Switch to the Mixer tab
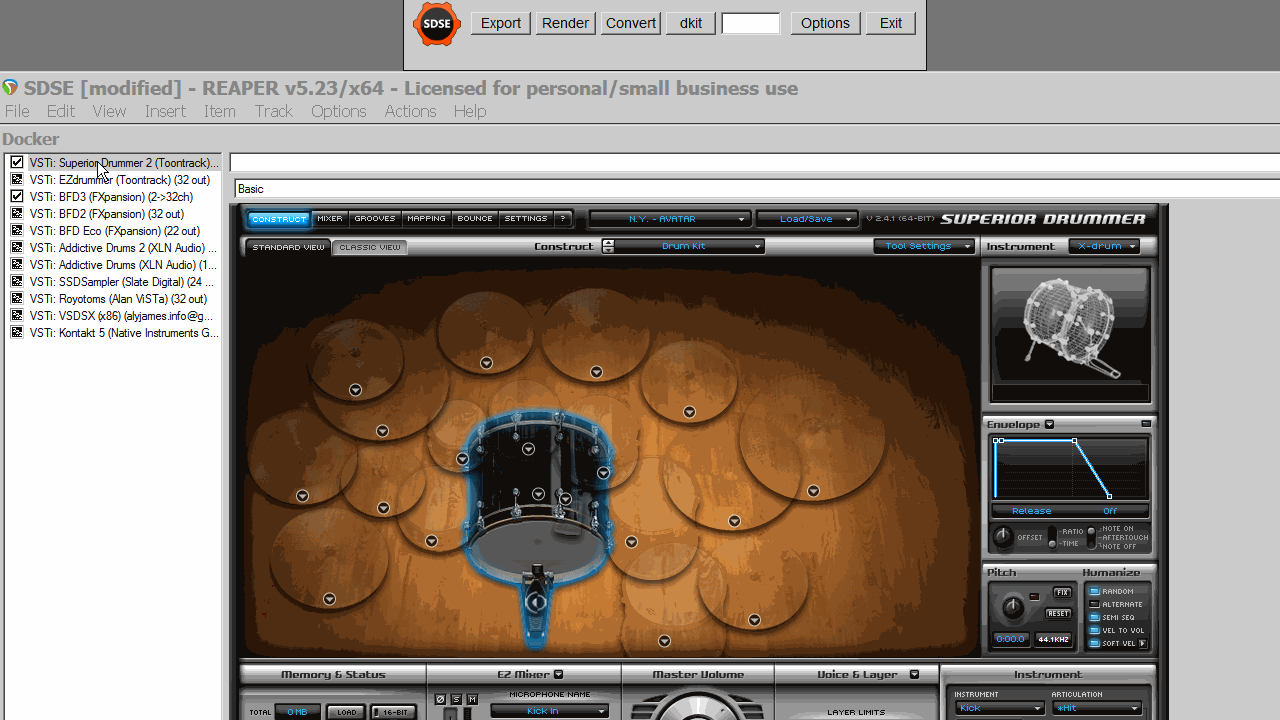Screen dimensions: 1280x720 coord(330,219)
